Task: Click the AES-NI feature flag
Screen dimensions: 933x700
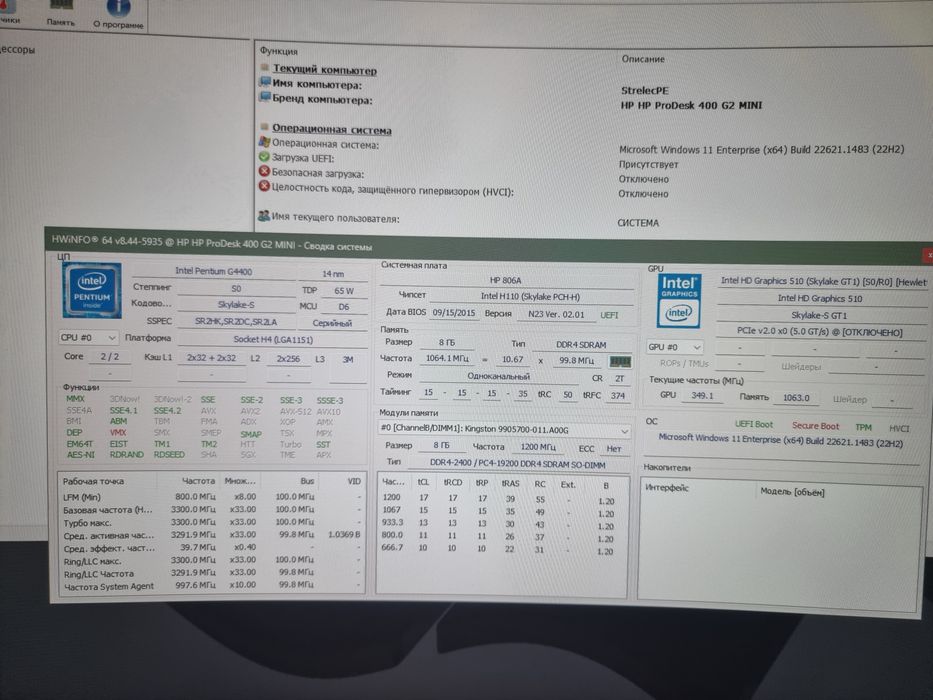Action: click(x=80, y=455)
